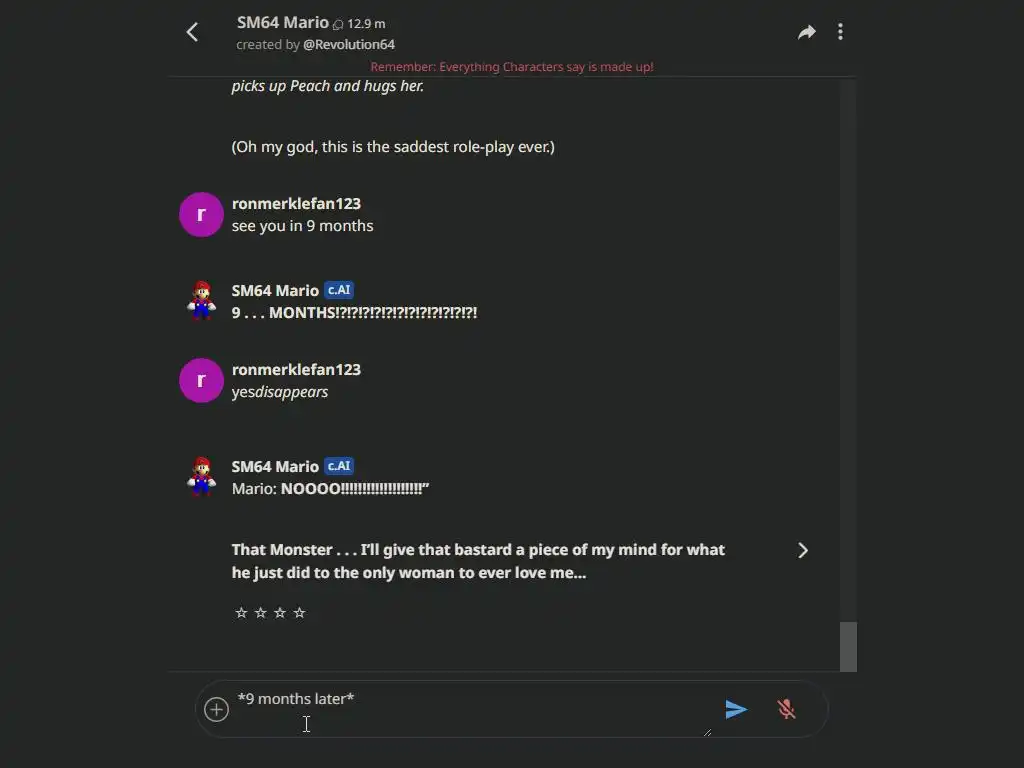Click the chat scrollbar thumb
This screenshot has width=1024, height=768.
coord(848,646)
